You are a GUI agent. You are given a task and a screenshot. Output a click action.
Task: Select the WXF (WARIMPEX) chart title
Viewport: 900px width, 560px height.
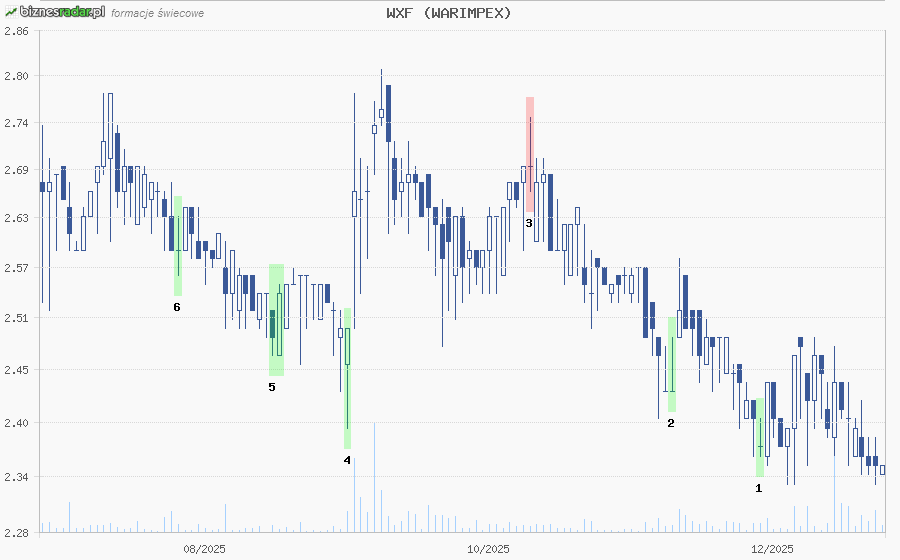tap(449, 13)
